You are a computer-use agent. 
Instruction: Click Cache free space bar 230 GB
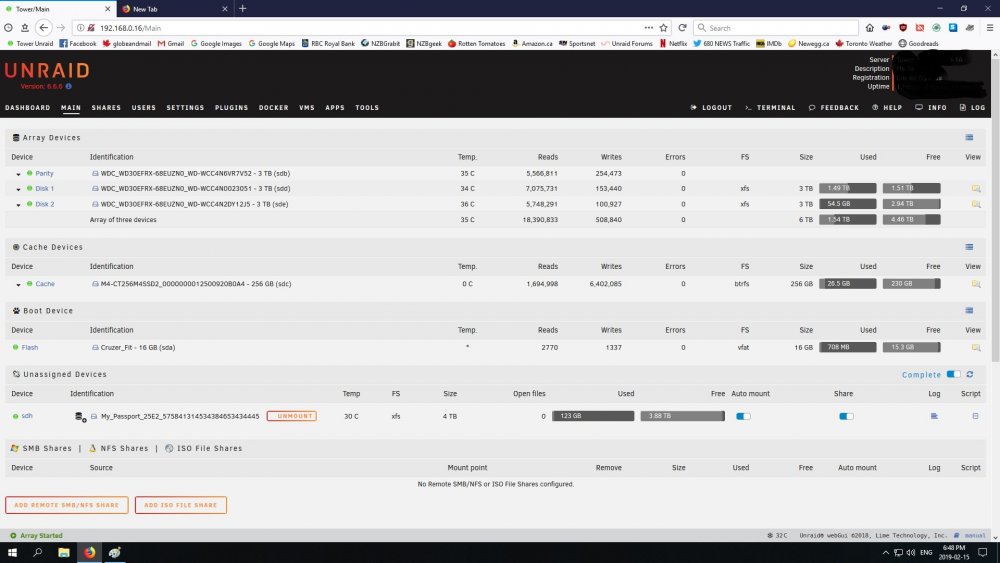[x=911, y=284]
